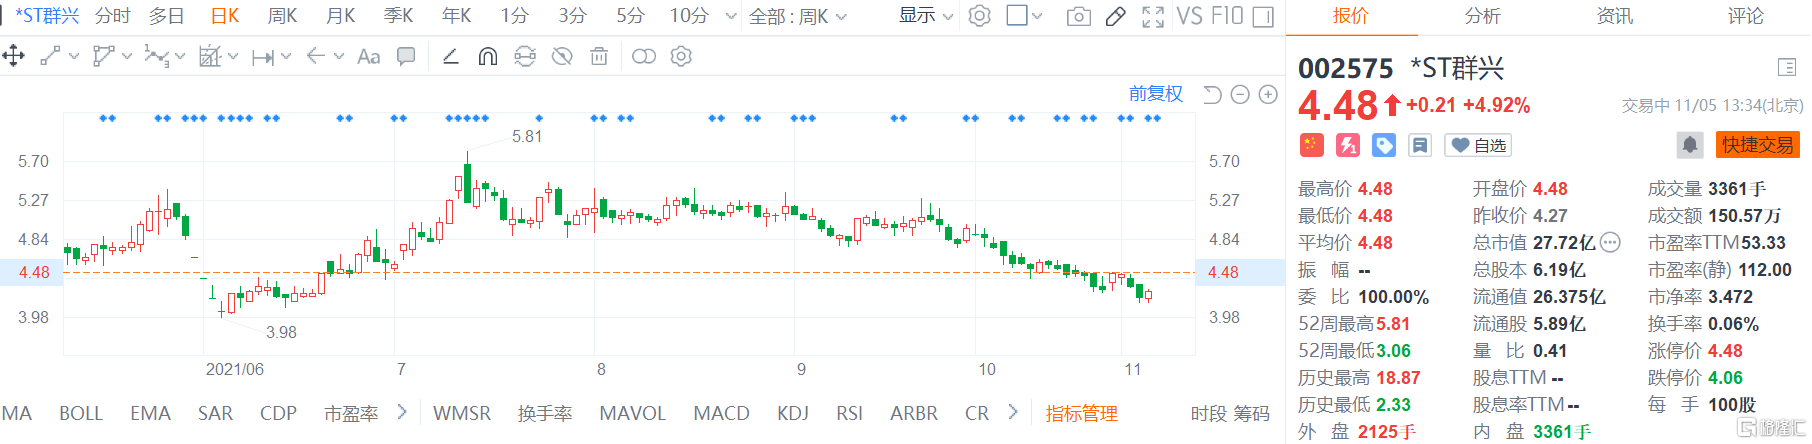
Task: Select the text annotation Aa tool
Action: coord(369,57)
